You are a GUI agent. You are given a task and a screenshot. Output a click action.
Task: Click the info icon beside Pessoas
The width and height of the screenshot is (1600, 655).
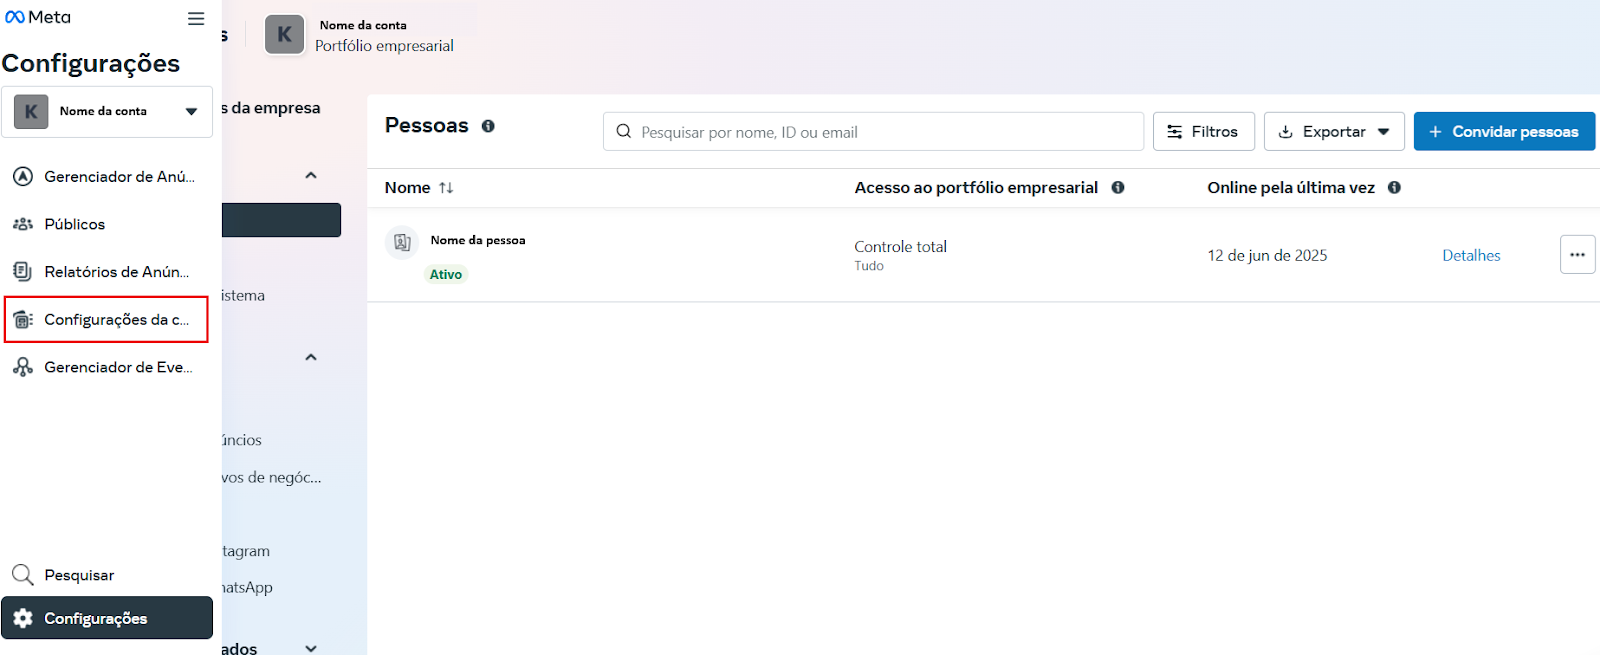click(488, 126)
